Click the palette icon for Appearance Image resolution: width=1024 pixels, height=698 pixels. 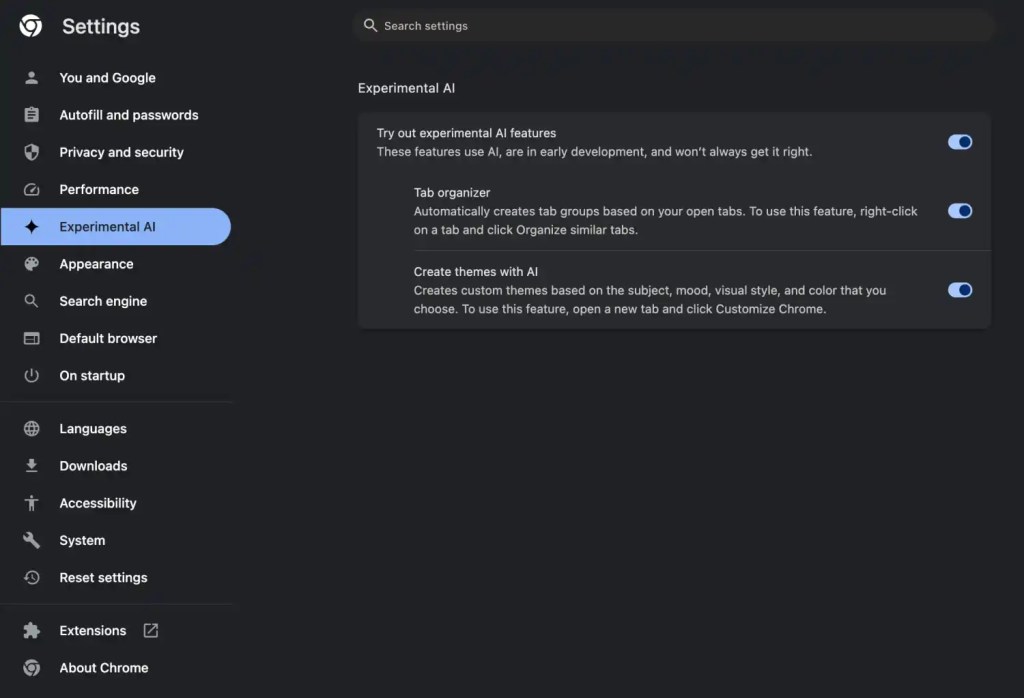(x=31, y=264)
